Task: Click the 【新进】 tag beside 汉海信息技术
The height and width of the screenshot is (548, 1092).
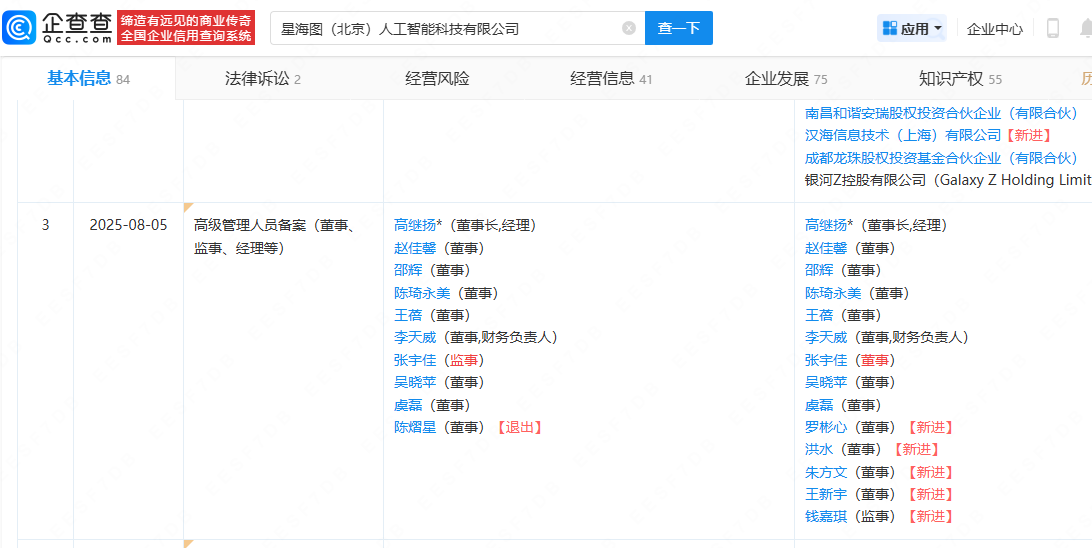Action: (1027, 135)
